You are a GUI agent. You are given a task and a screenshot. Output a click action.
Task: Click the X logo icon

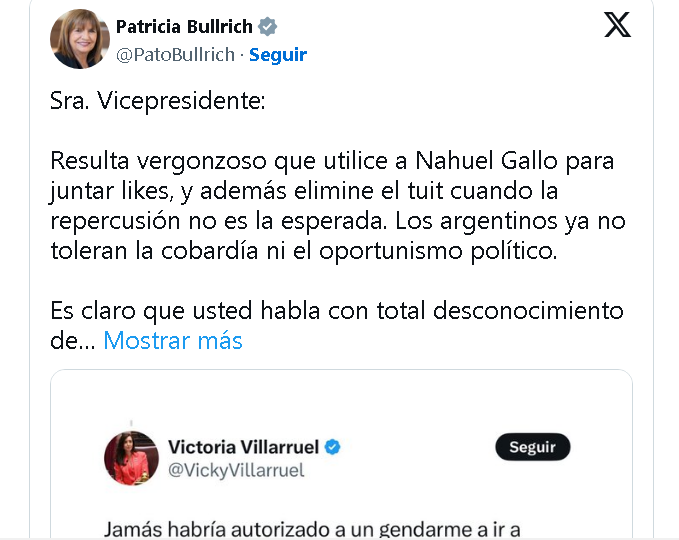(618, 26)
